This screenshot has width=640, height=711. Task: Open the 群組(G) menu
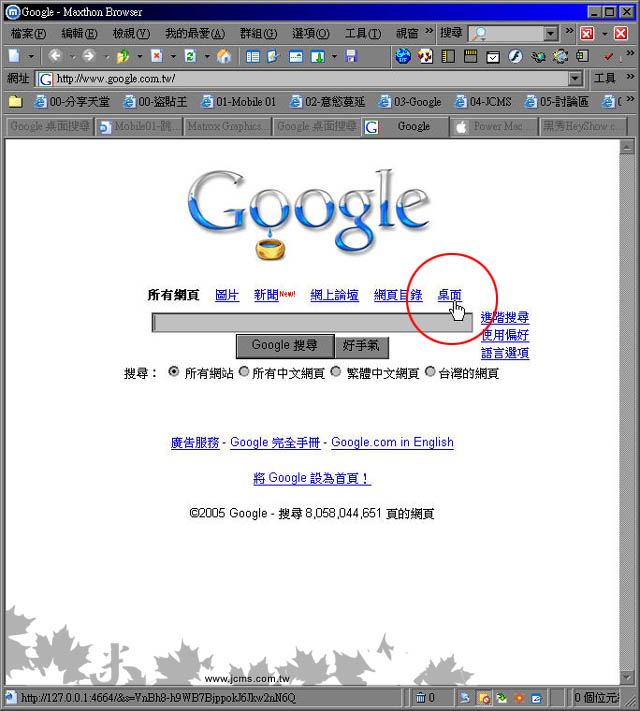tap(258, 34)
